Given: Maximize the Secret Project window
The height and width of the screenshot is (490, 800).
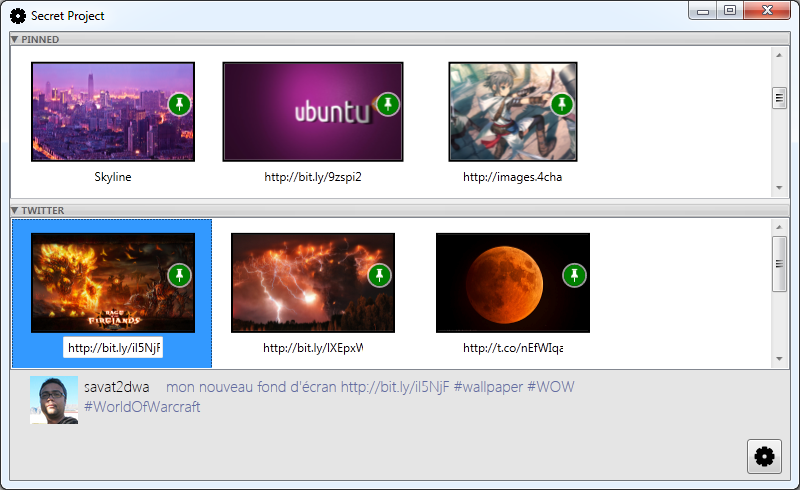Looking at the screenshot, I should click(x=730, y=11).
